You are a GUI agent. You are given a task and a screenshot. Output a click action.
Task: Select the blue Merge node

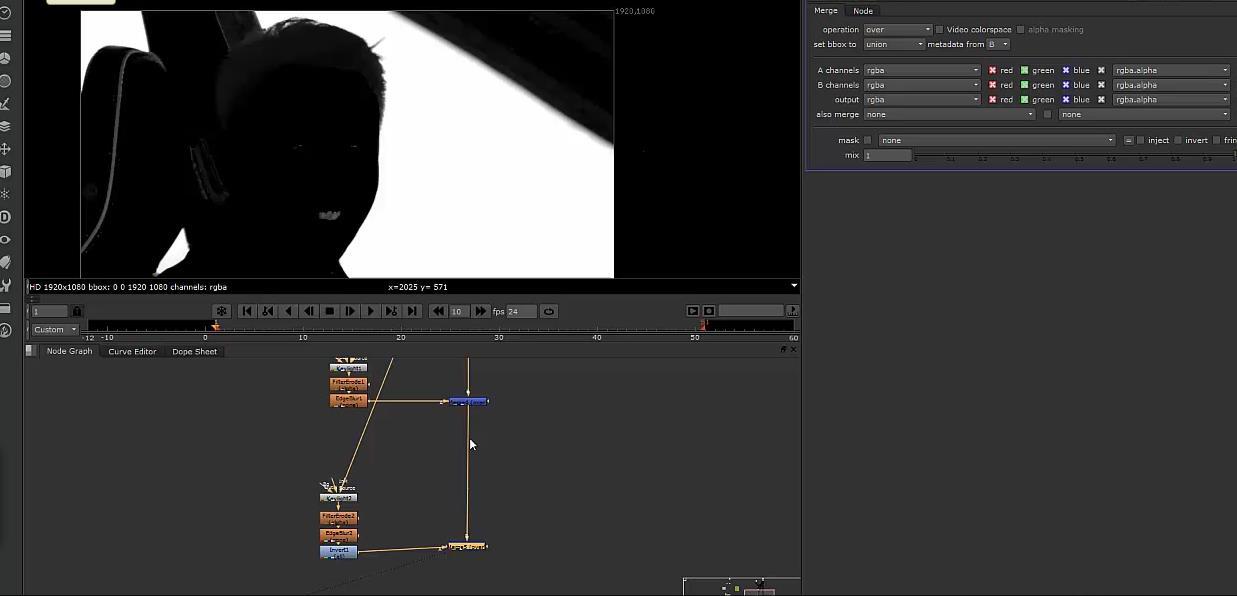[468, 401]
